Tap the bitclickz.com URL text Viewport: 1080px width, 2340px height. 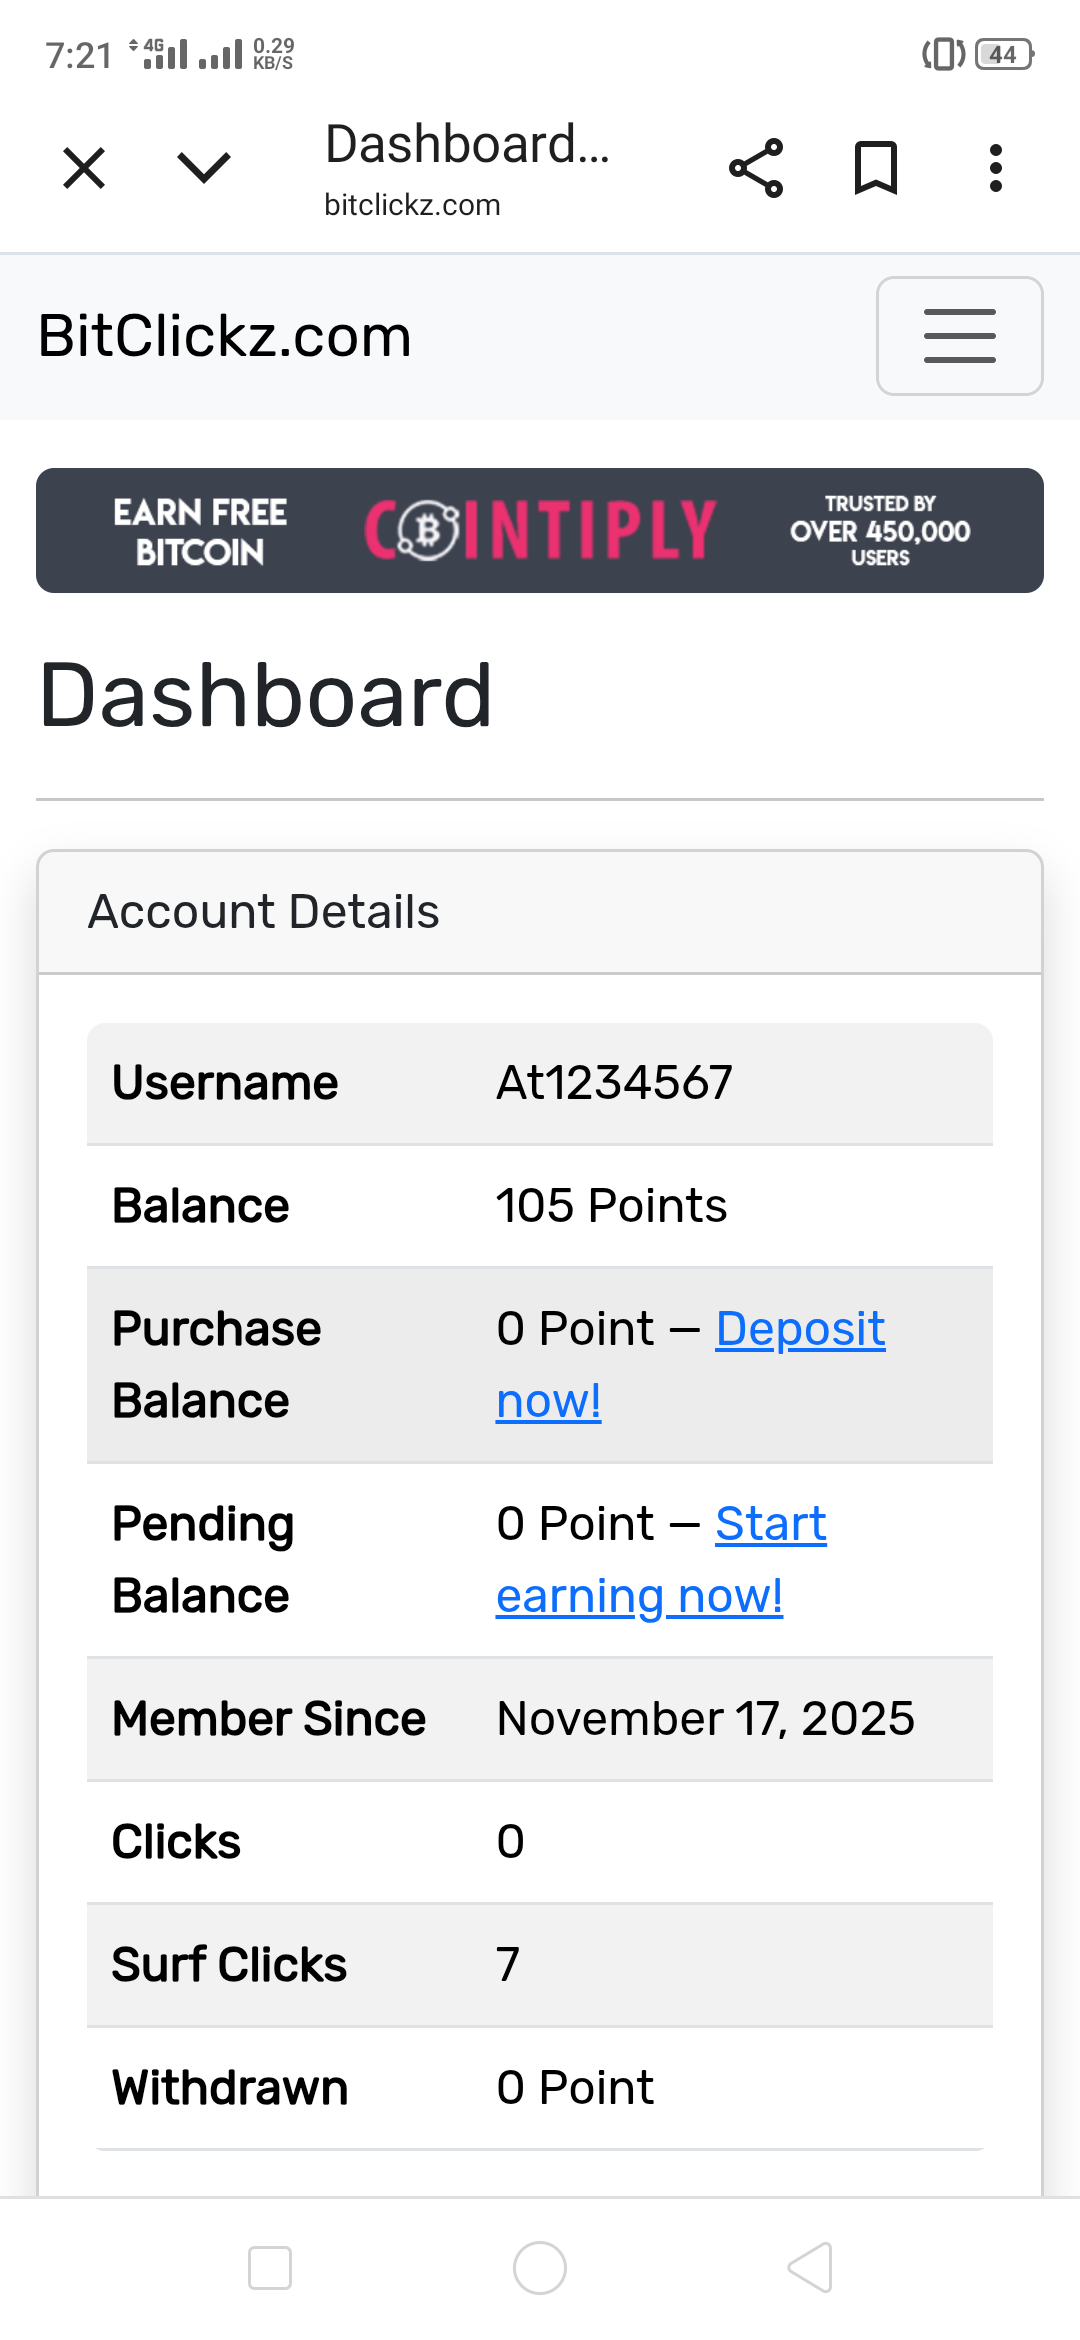tap(412, 205)
